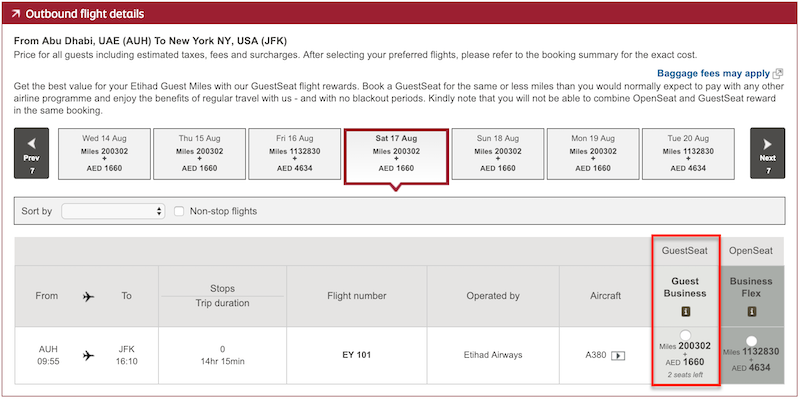Go to previous 7 days
The width and height of the screenshot is (800, 399).
(x=32, y=153)
